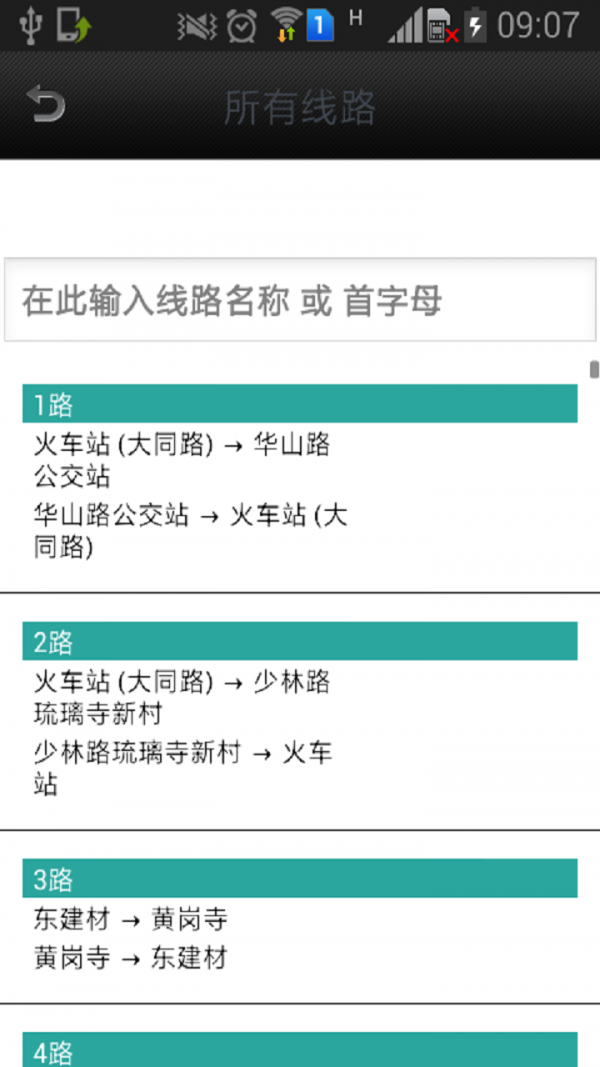Tap the back arrow icon
The height and width of the screenshot is (1067, 600).
46,105
